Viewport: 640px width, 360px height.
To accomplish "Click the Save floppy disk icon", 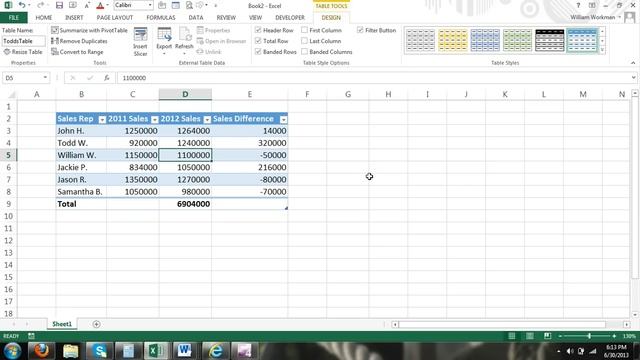I will tap(59, 5).
